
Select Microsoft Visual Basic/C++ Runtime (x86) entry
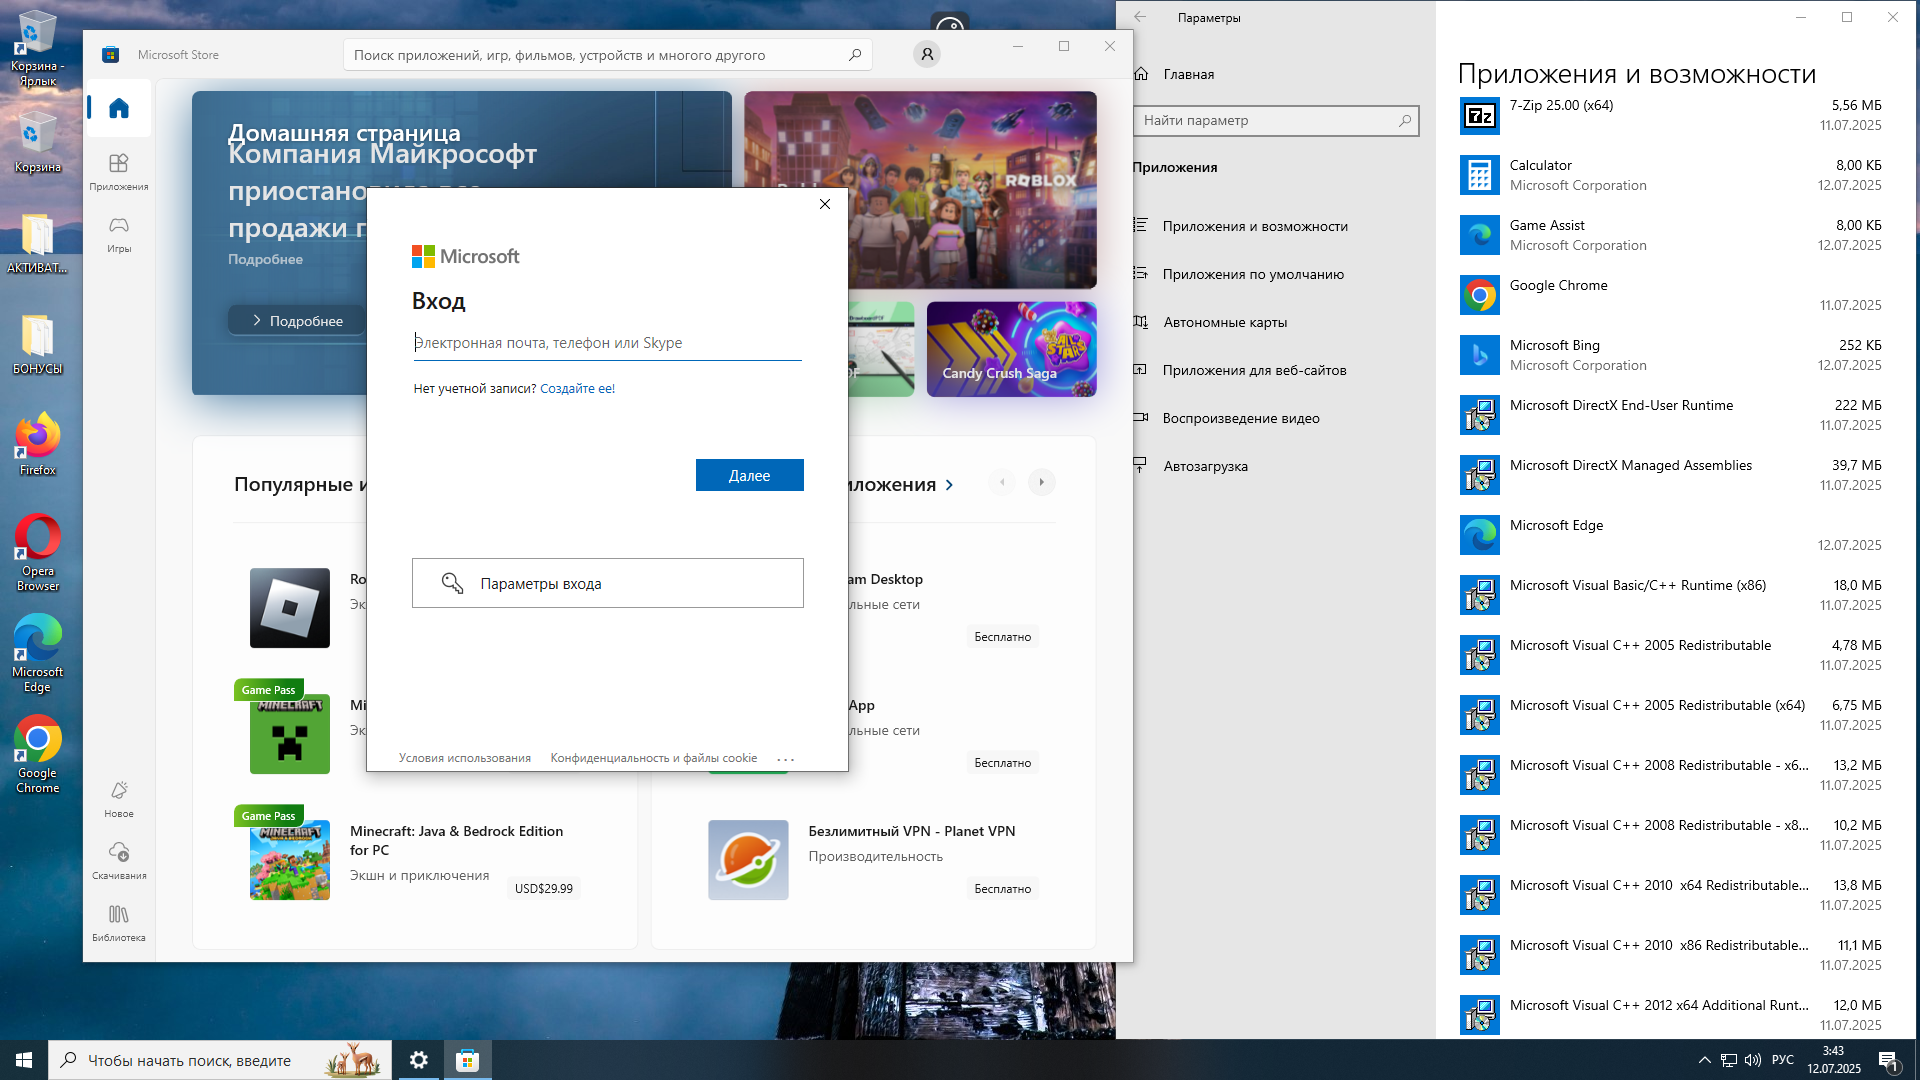pyautogui.click(x=1670, y=595)
